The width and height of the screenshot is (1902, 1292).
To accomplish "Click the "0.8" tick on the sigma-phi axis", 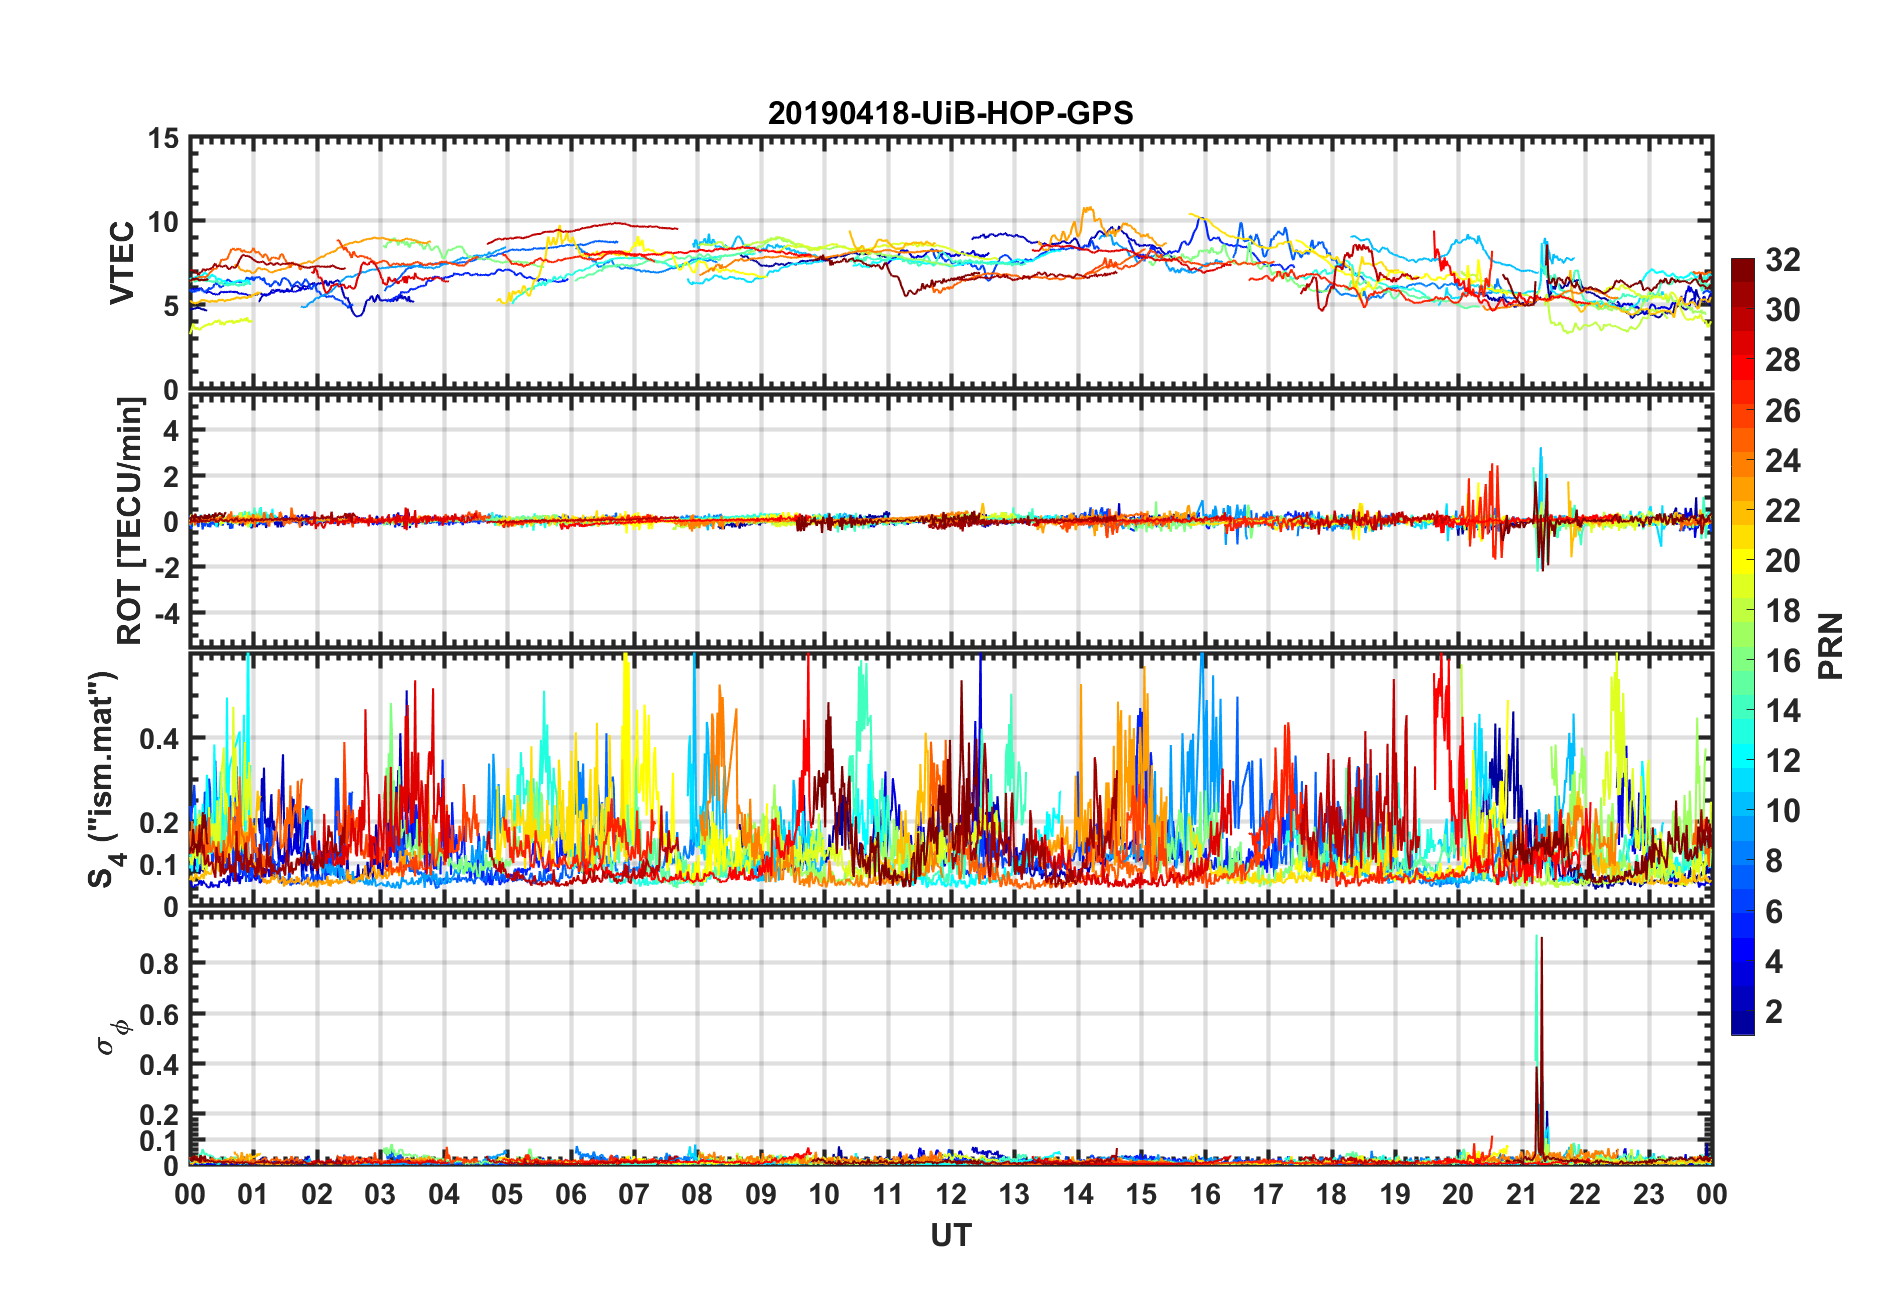I will click(x=159, y=964).
